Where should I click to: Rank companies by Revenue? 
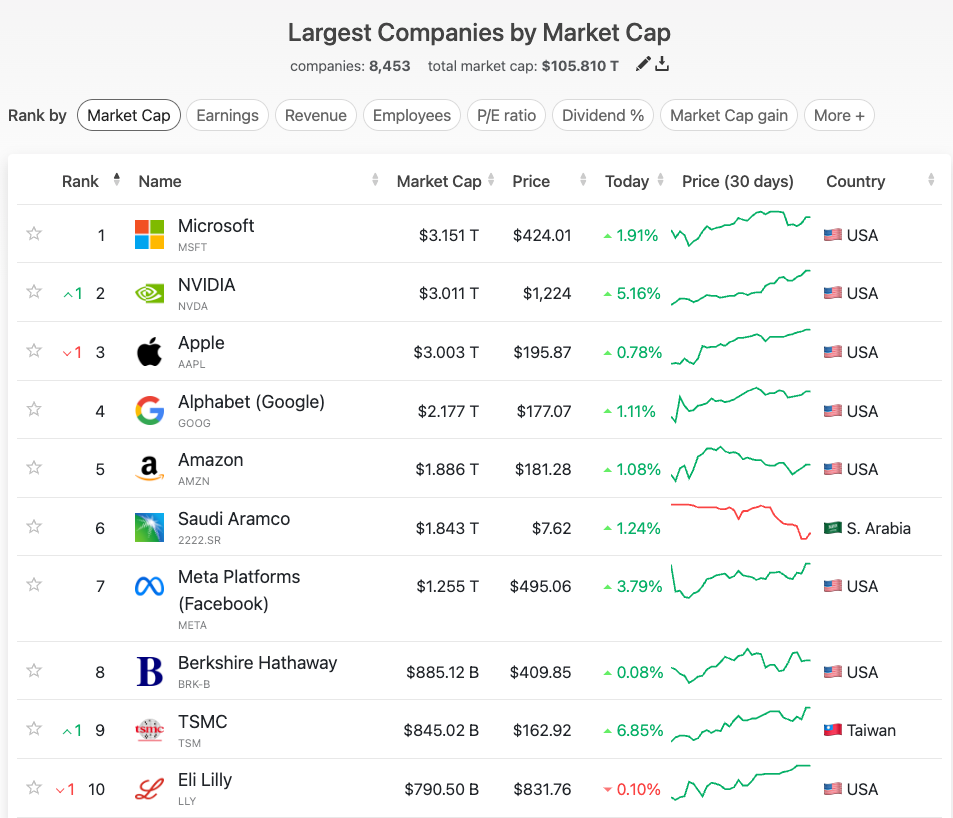point(315,115)
